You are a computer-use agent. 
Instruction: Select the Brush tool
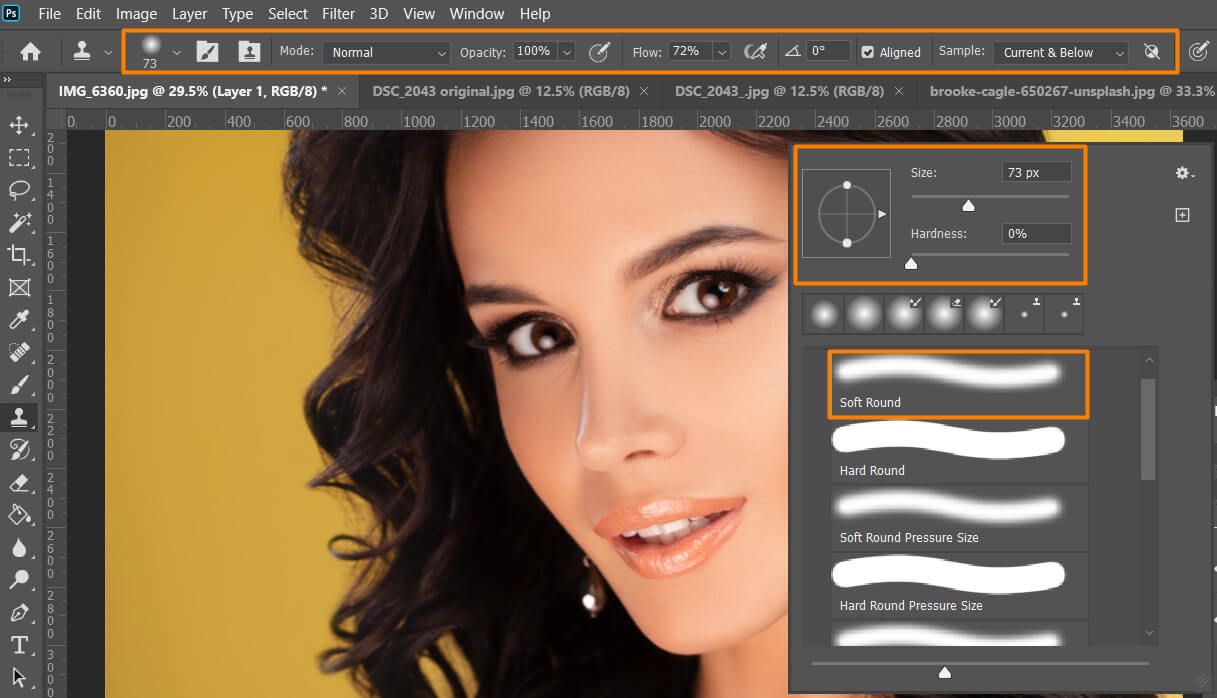[21, 384]
